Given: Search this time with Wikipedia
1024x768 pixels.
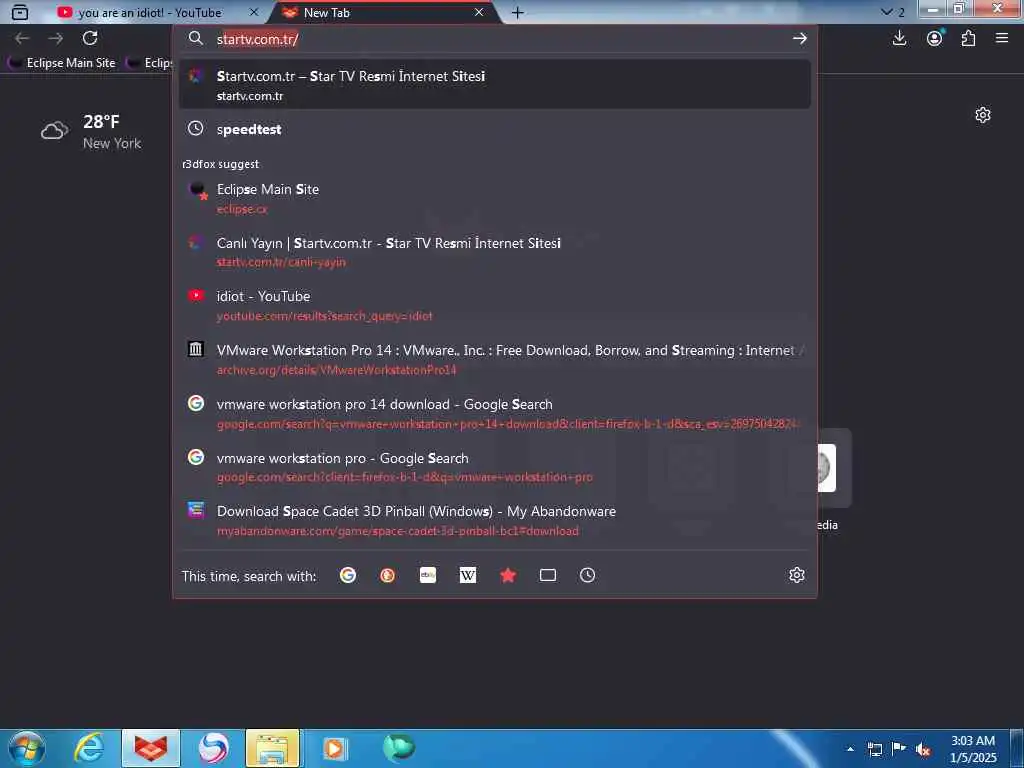Looking at the screenshot, I should (468, 575).
